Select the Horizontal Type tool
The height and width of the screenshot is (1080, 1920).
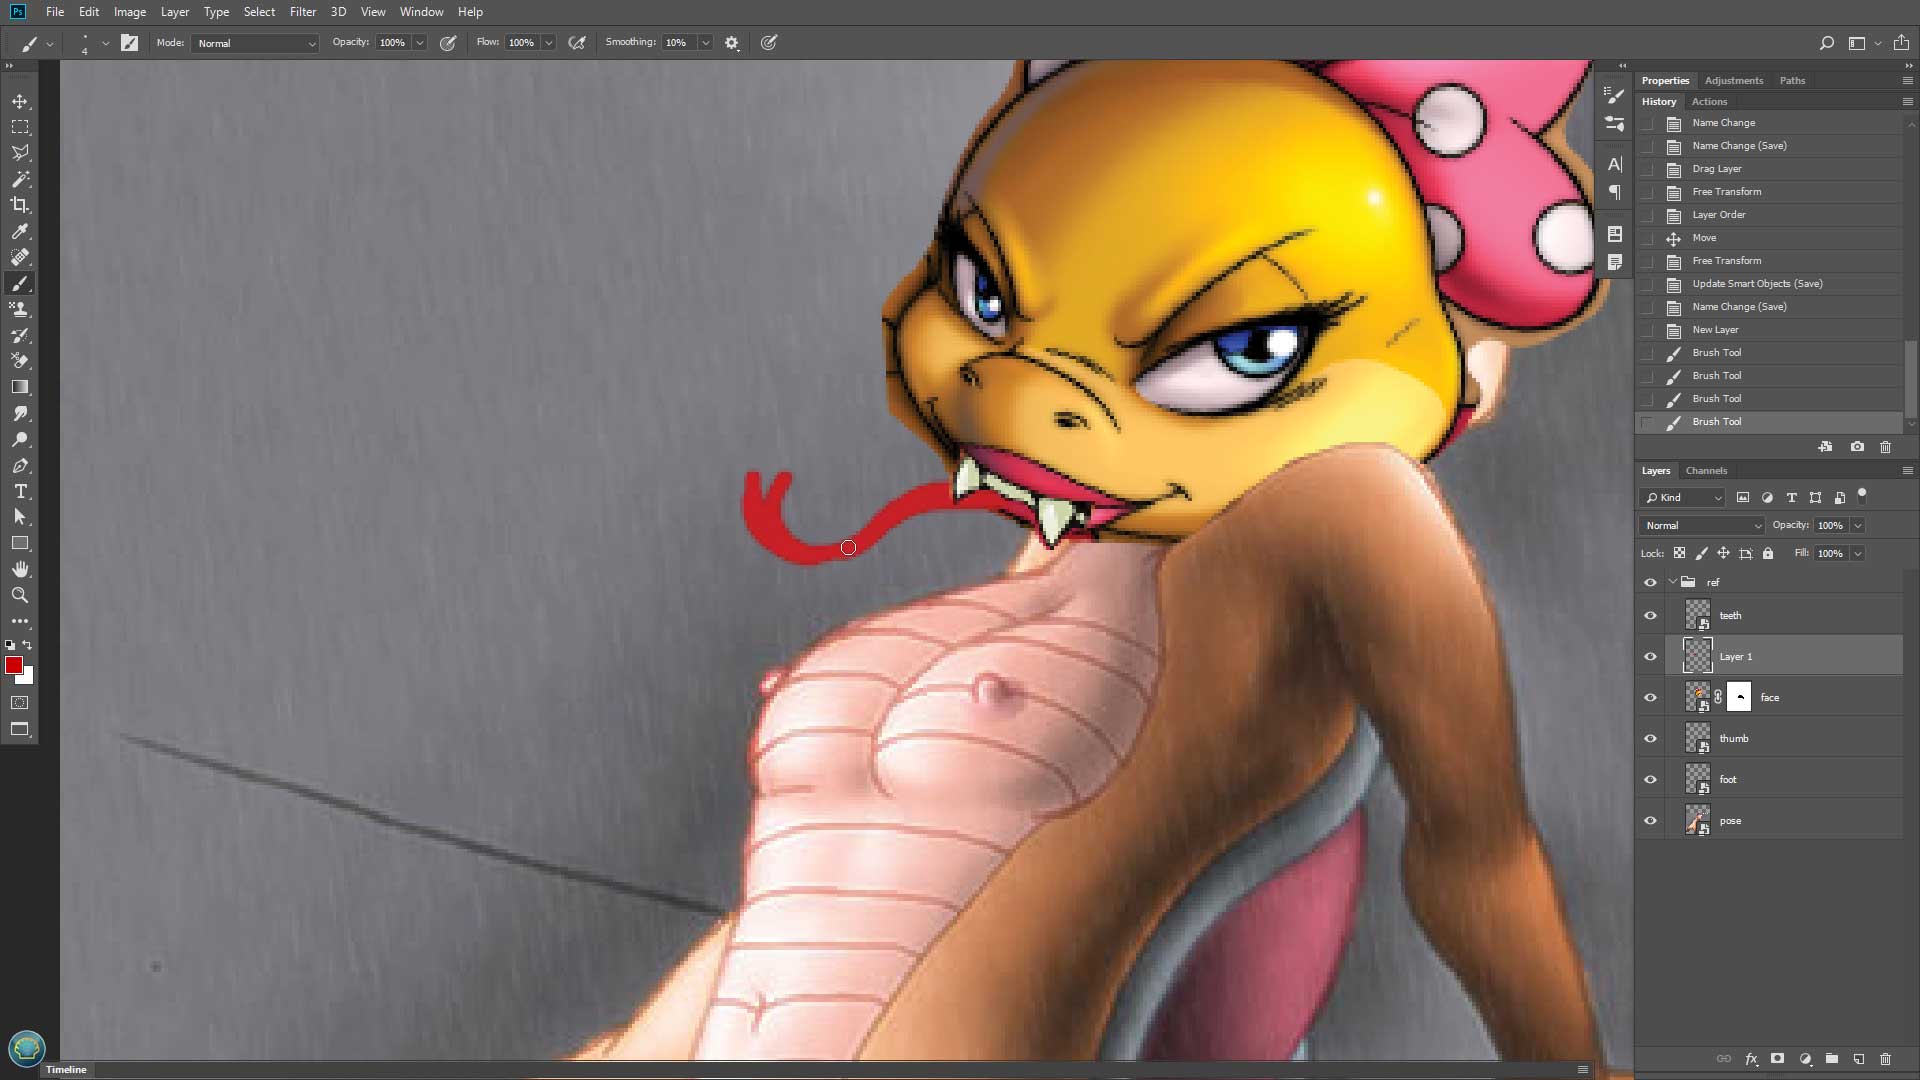[20, 491]
